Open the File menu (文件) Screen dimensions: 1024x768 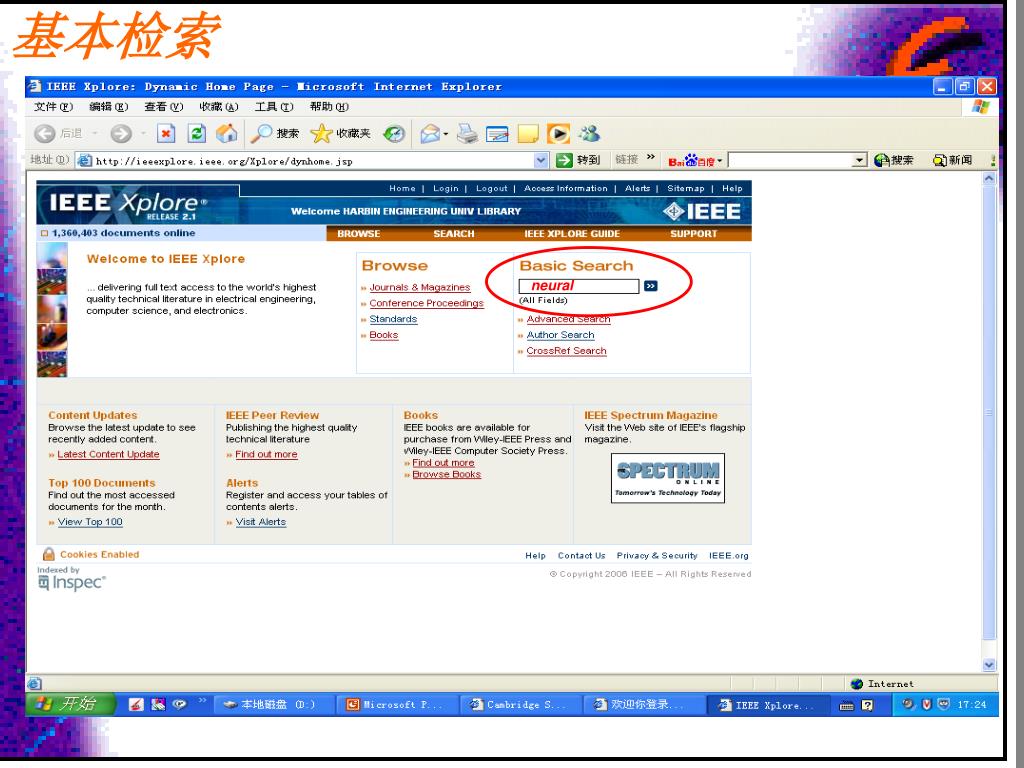click(x=54, y=106)
